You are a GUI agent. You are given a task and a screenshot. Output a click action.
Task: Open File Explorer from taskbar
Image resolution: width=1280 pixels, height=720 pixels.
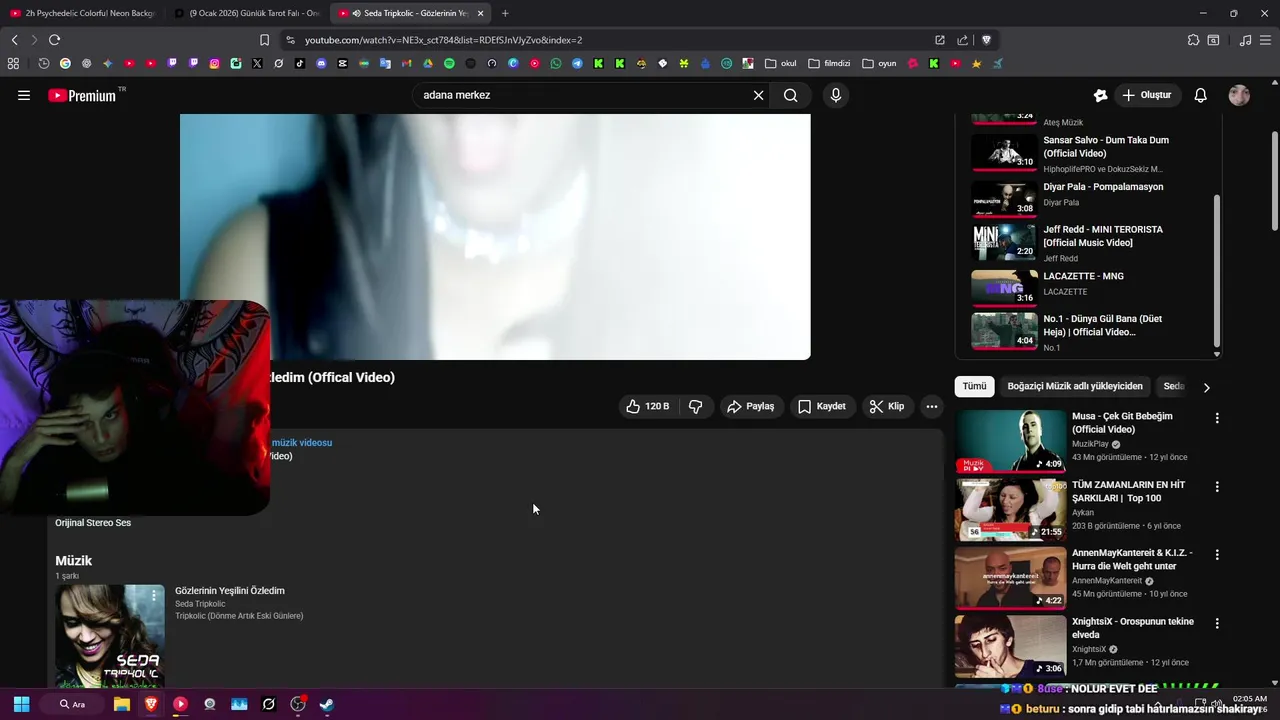click(x=121, y=704)
